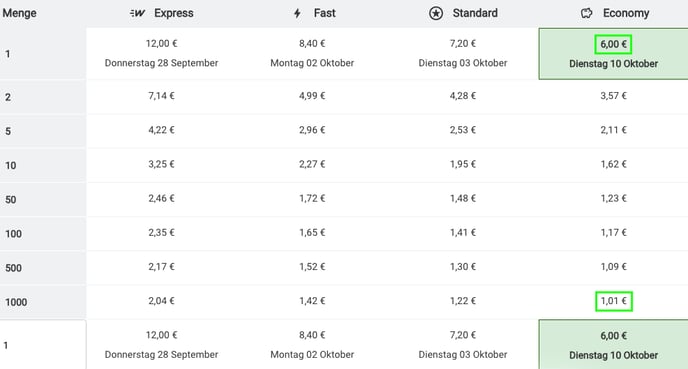Click outlined Economy price 1,01 € for 1000
This screenshot has height=369, width=688.
point(613,301)
